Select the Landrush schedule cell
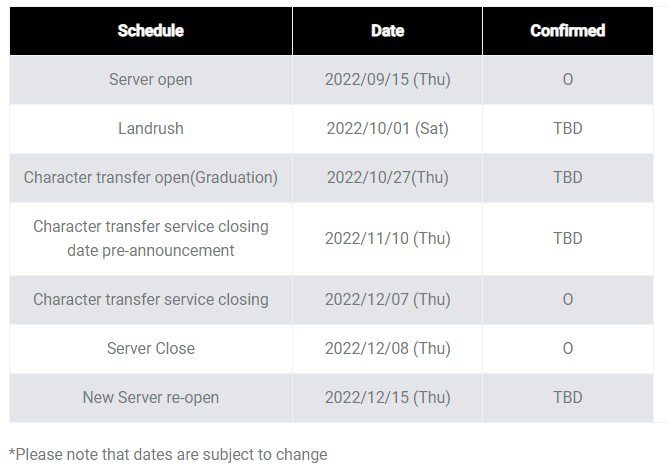Image resolution: width=669 pixels, height=466 pixels. click(x=151, y=129)
